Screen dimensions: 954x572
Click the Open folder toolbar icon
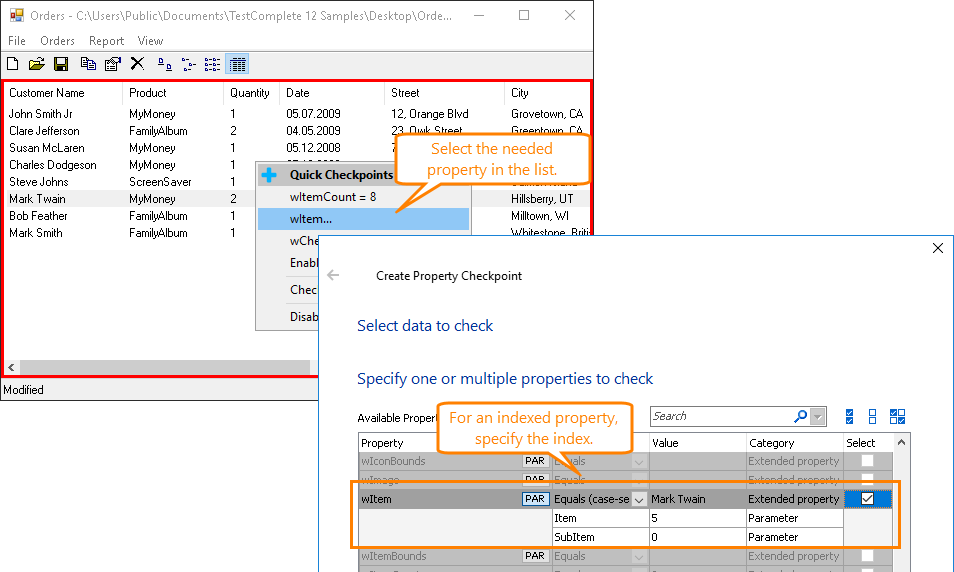(36, 64)
